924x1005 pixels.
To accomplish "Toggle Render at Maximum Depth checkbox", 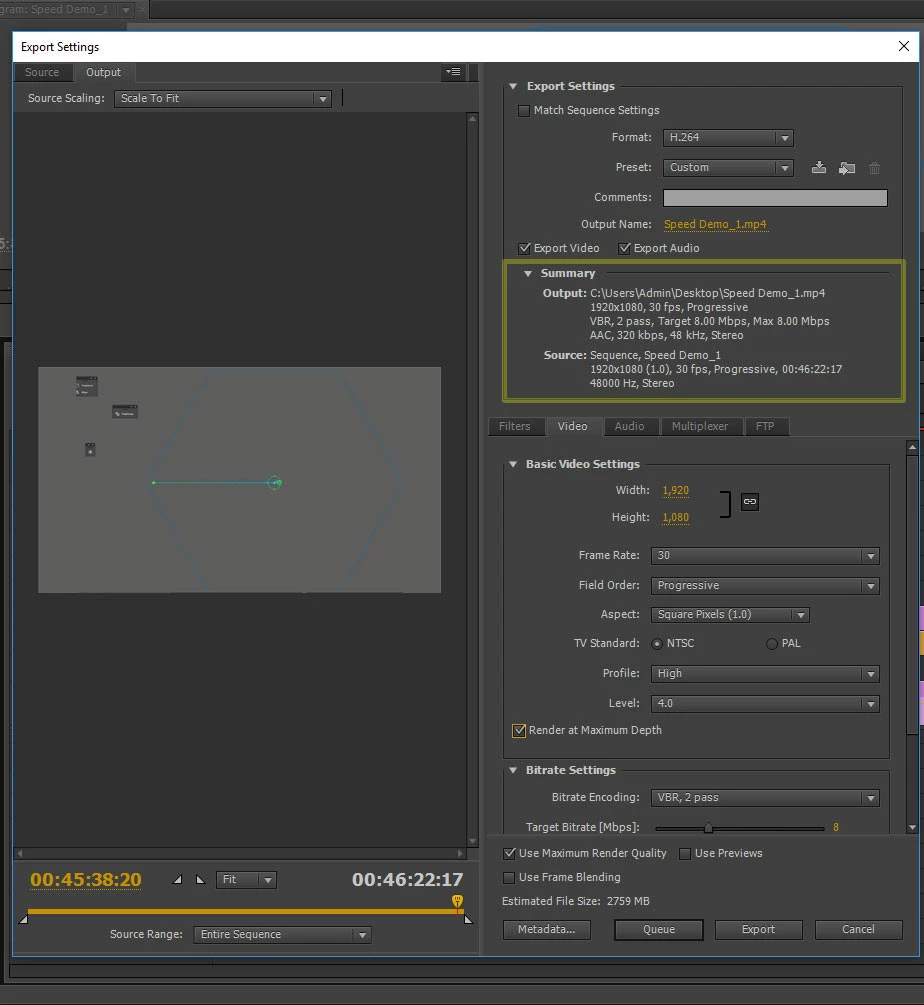I will 518,731.
